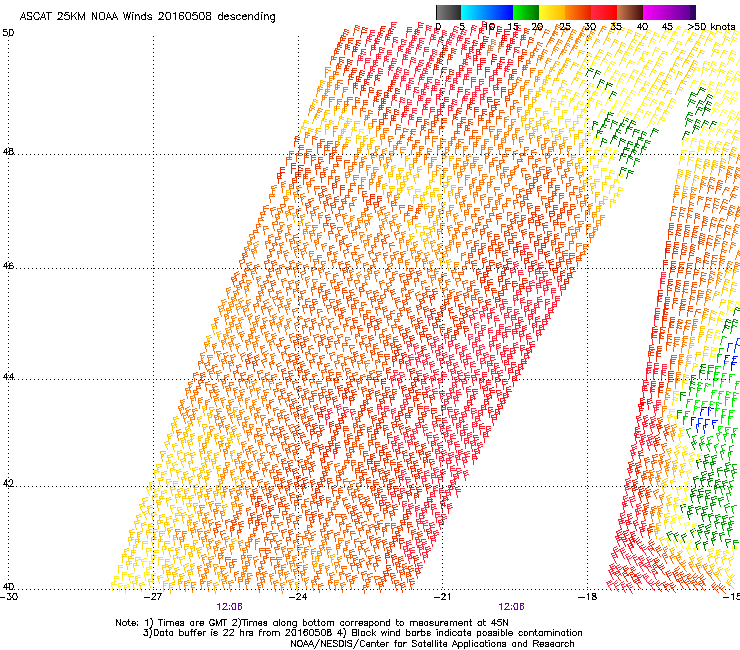Click the '-18' longitude axis label
740x650 pixels.
(x=588, y=597)
